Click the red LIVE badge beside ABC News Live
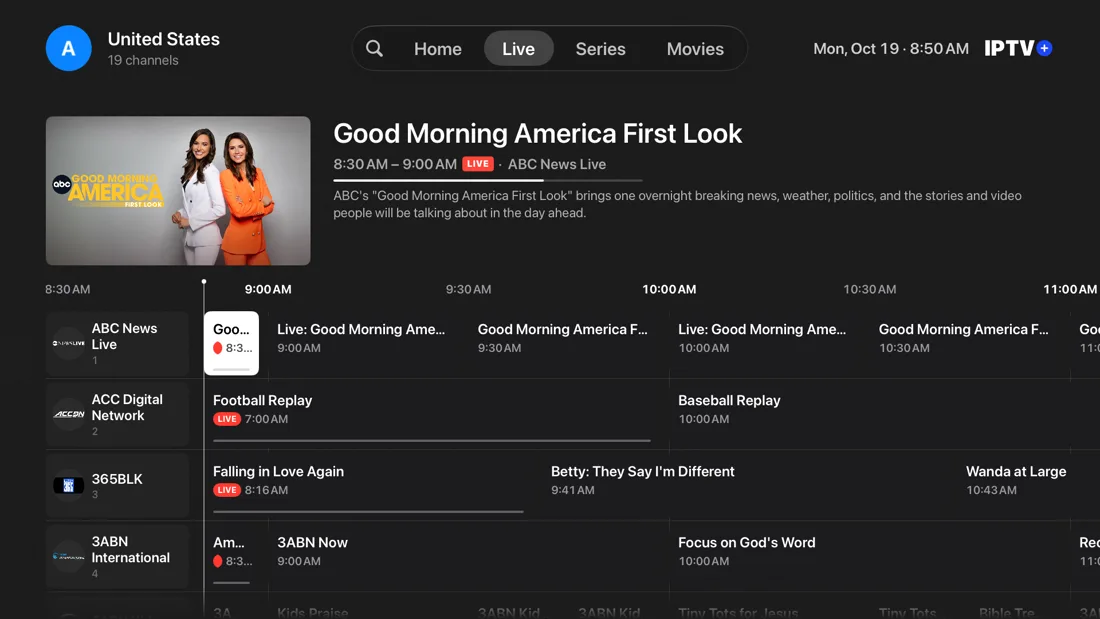Screen dimensions: 1100x619 [478, 164]
